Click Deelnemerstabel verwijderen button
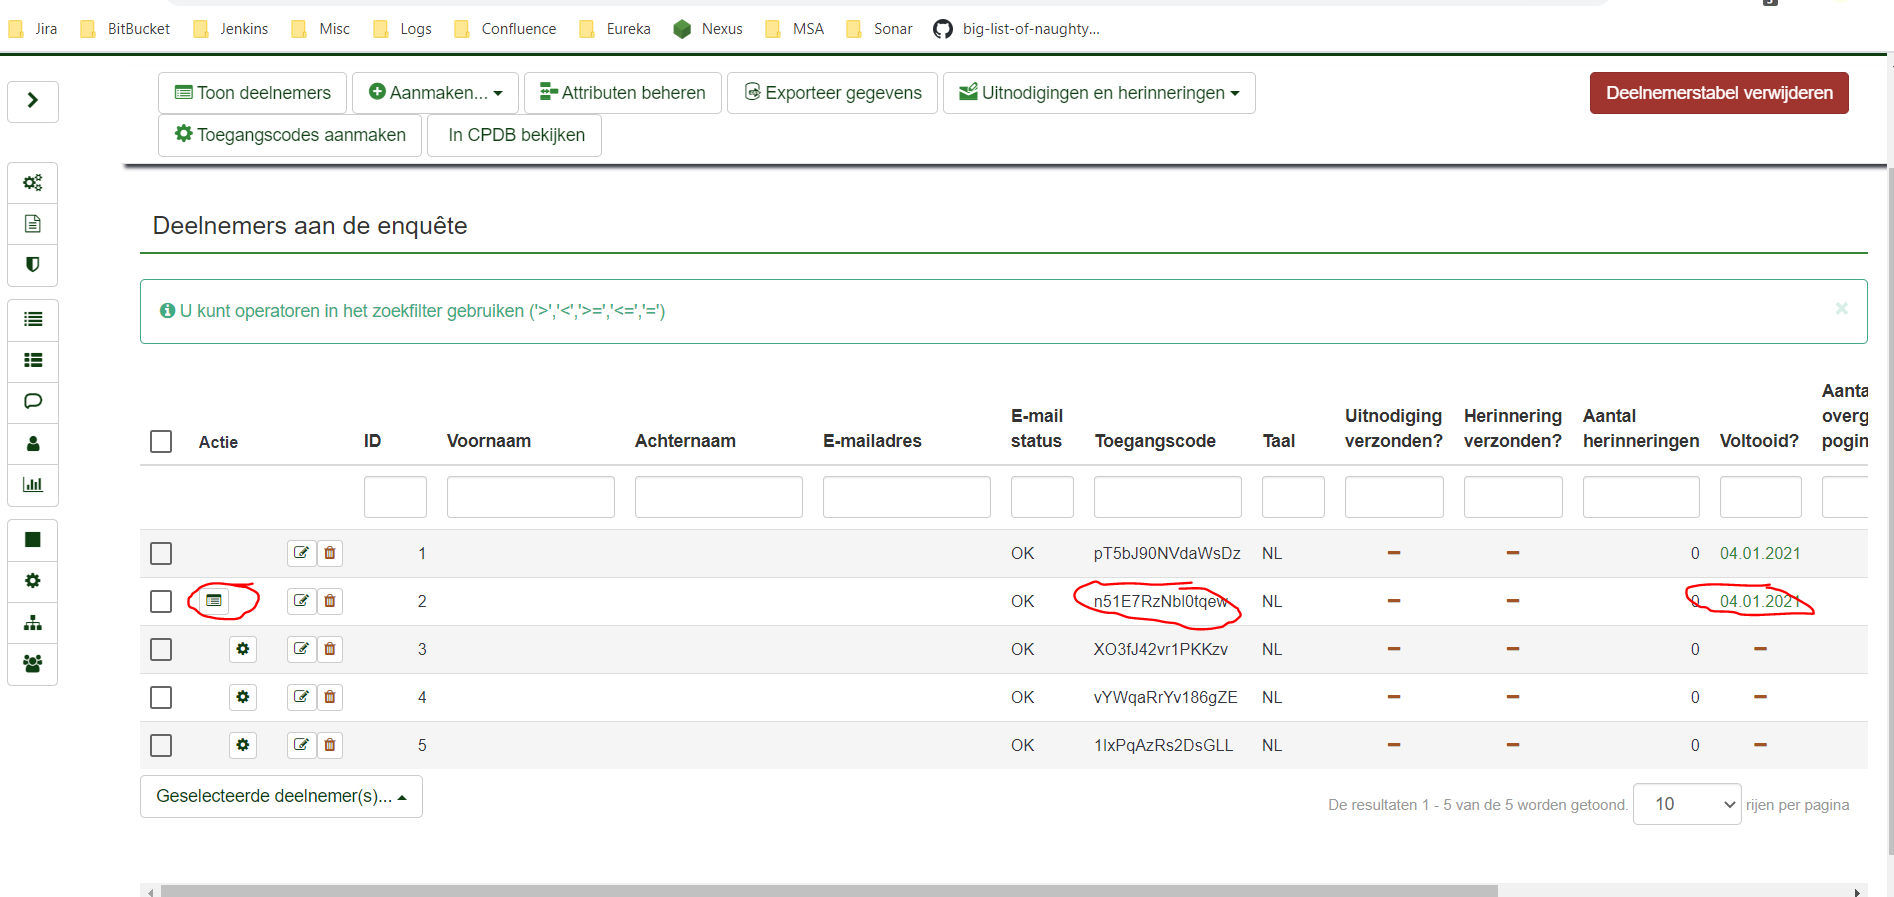1894x897 pixels. point(1718,93)
